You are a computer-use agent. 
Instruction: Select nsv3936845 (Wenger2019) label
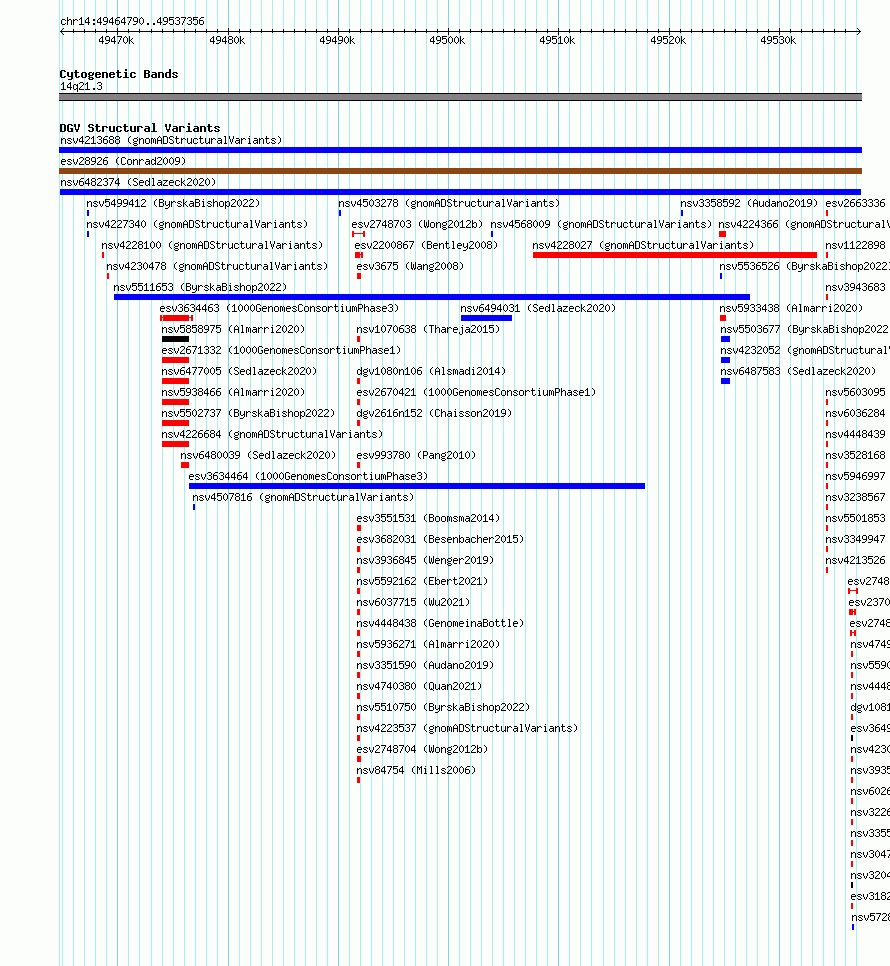[425, 559]
